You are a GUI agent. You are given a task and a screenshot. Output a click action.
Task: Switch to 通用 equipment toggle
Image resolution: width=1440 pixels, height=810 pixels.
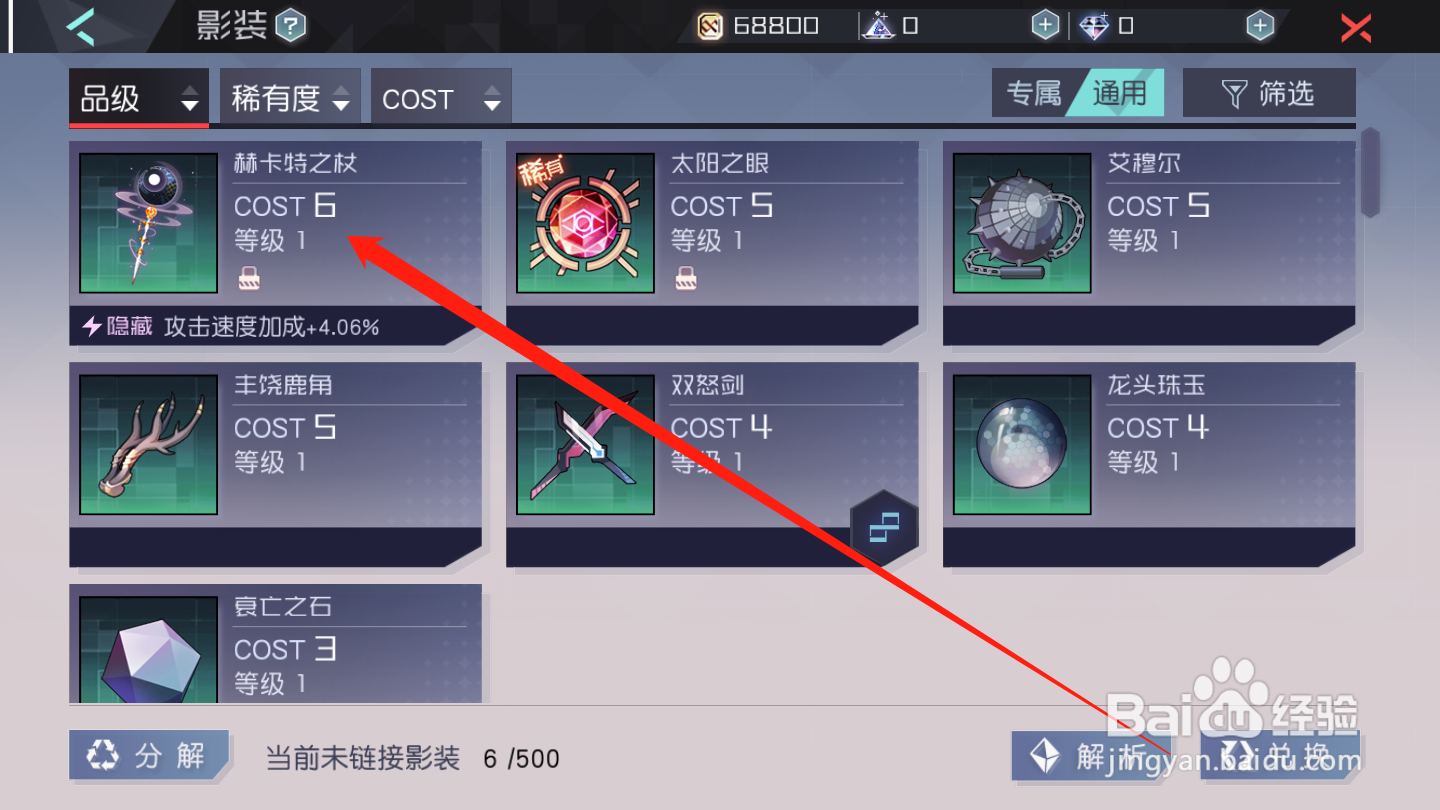1118,93
